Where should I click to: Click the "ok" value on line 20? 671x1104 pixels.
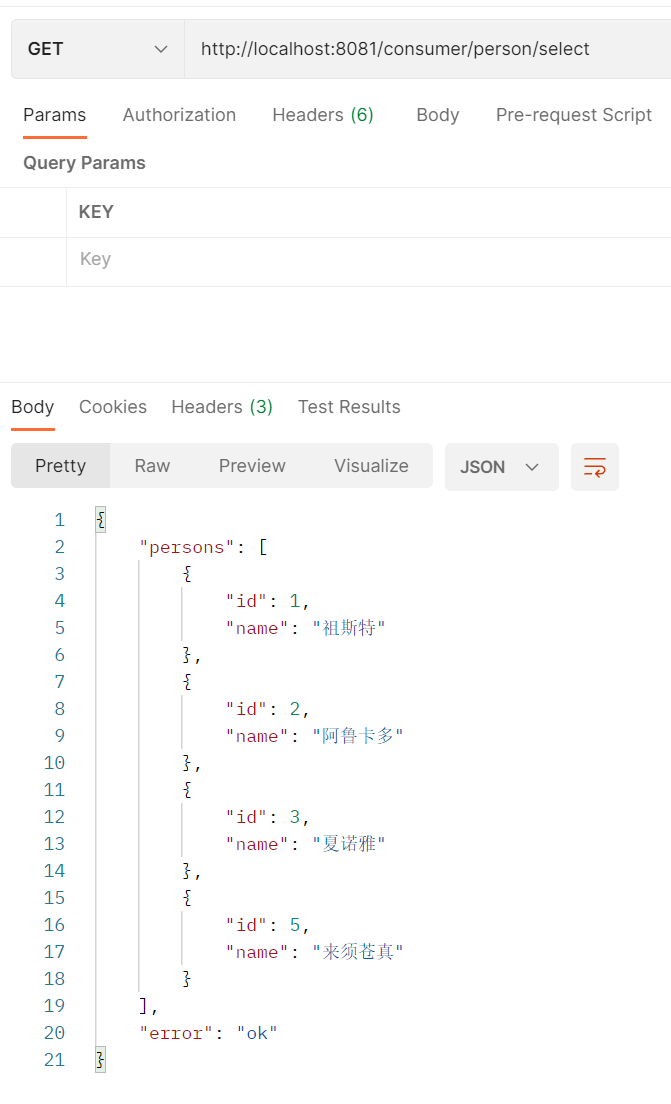pyautogui.click(x=257, y=1033)
